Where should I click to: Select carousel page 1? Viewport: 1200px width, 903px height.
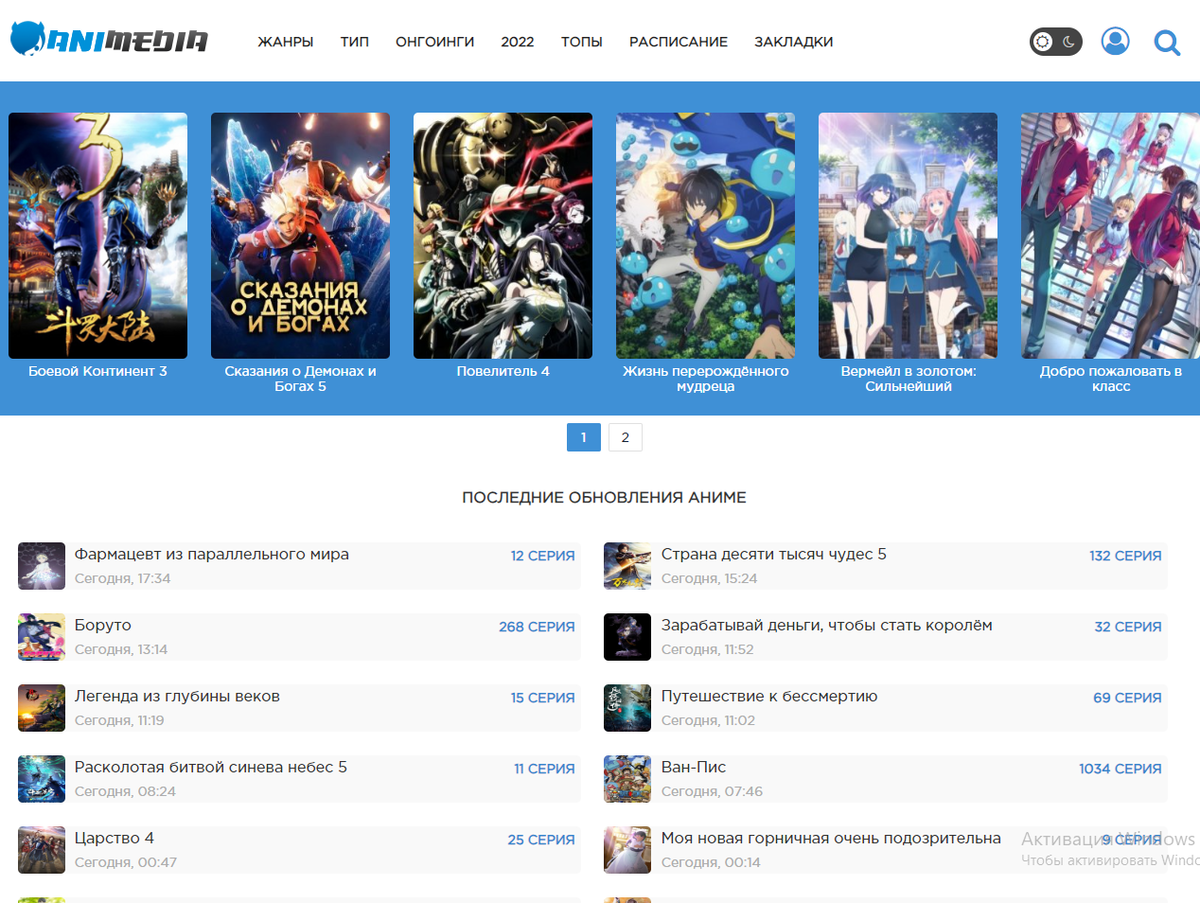pyautogui.click(x=584, y=437)
